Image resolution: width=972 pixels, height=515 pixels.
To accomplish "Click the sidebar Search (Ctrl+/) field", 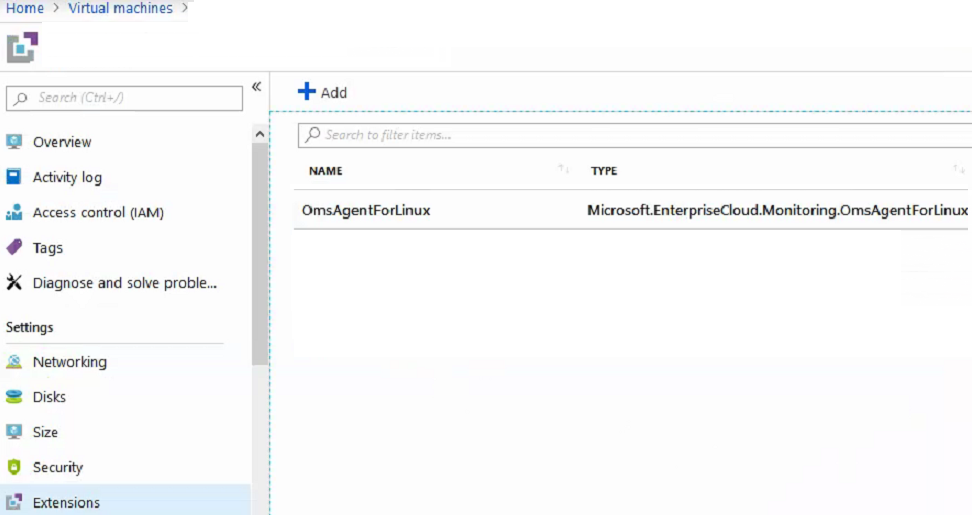I will (x=125, y=98).
